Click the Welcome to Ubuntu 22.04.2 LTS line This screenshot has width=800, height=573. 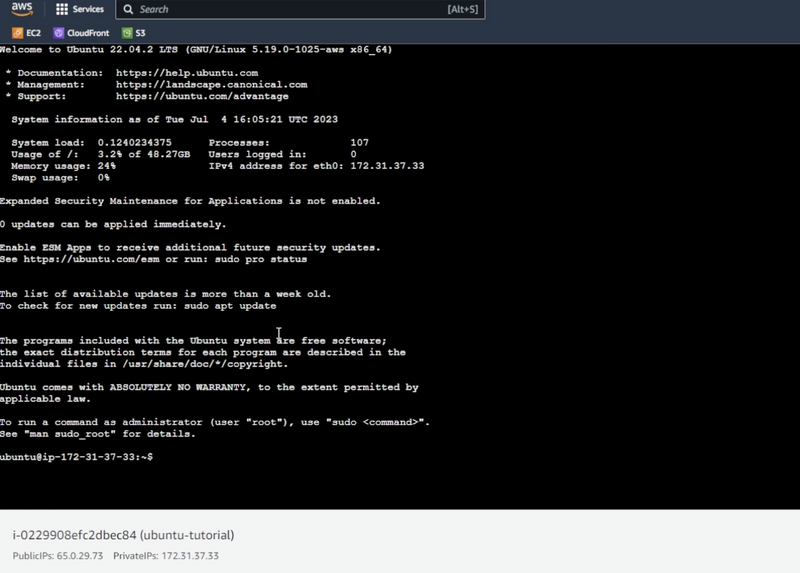click(x=196, y=49)
